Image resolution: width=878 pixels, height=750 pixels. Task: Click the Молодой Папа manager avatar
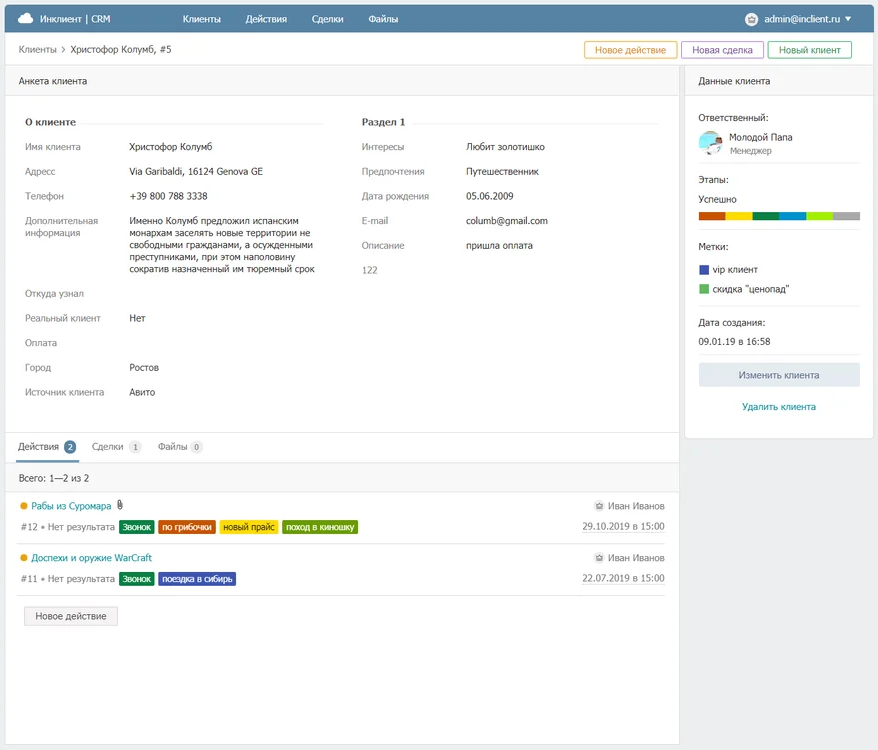tap(710, 143)
